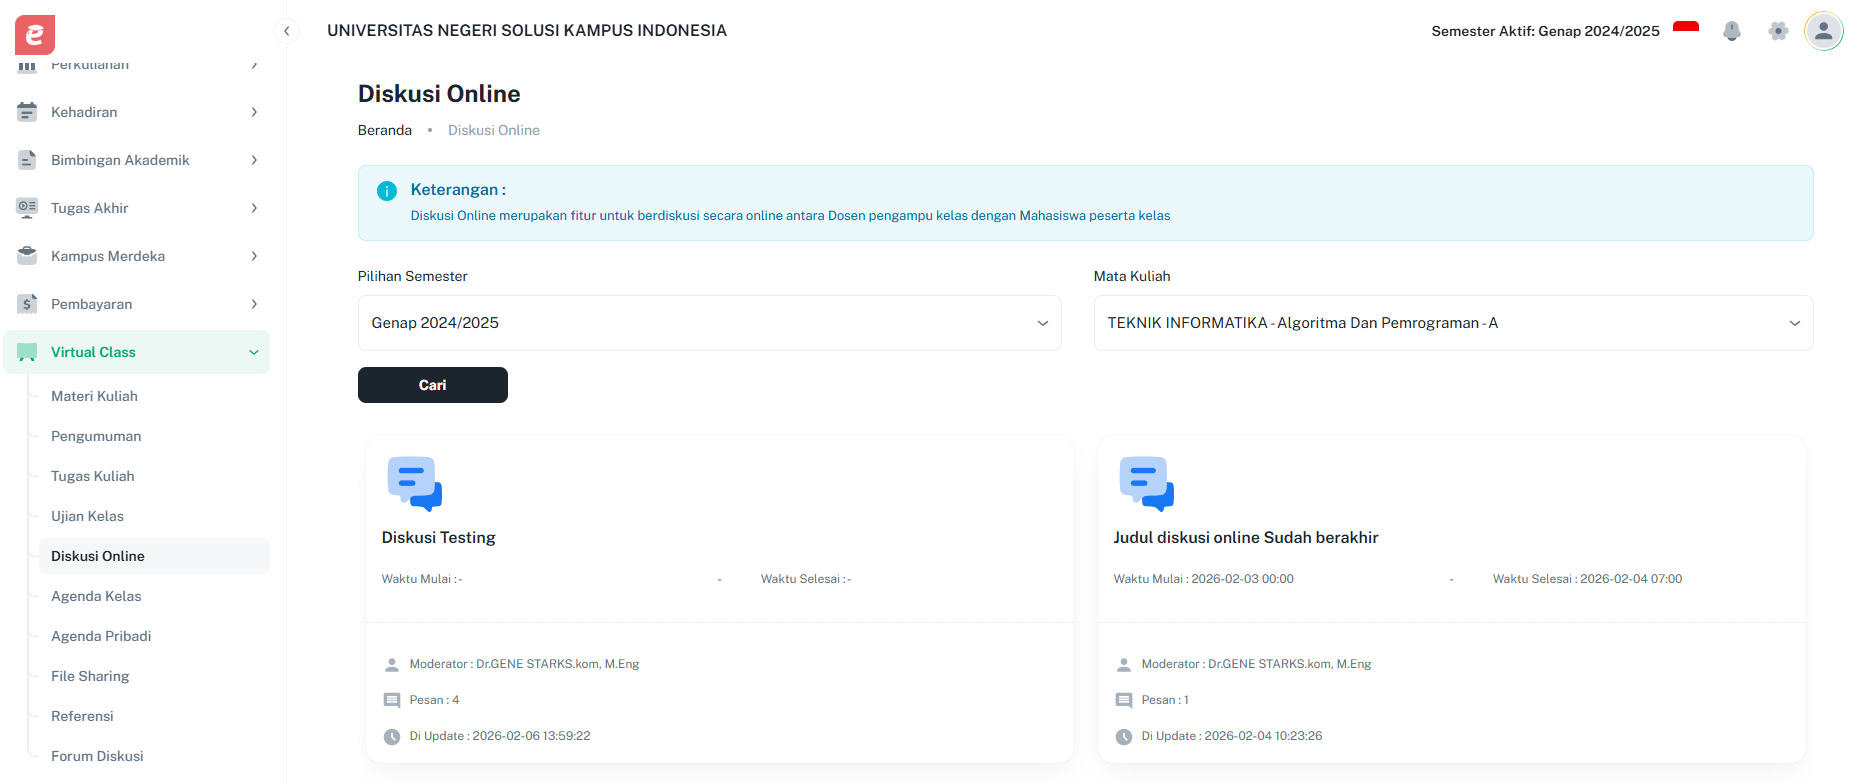Click the red app logo icon

35,35
